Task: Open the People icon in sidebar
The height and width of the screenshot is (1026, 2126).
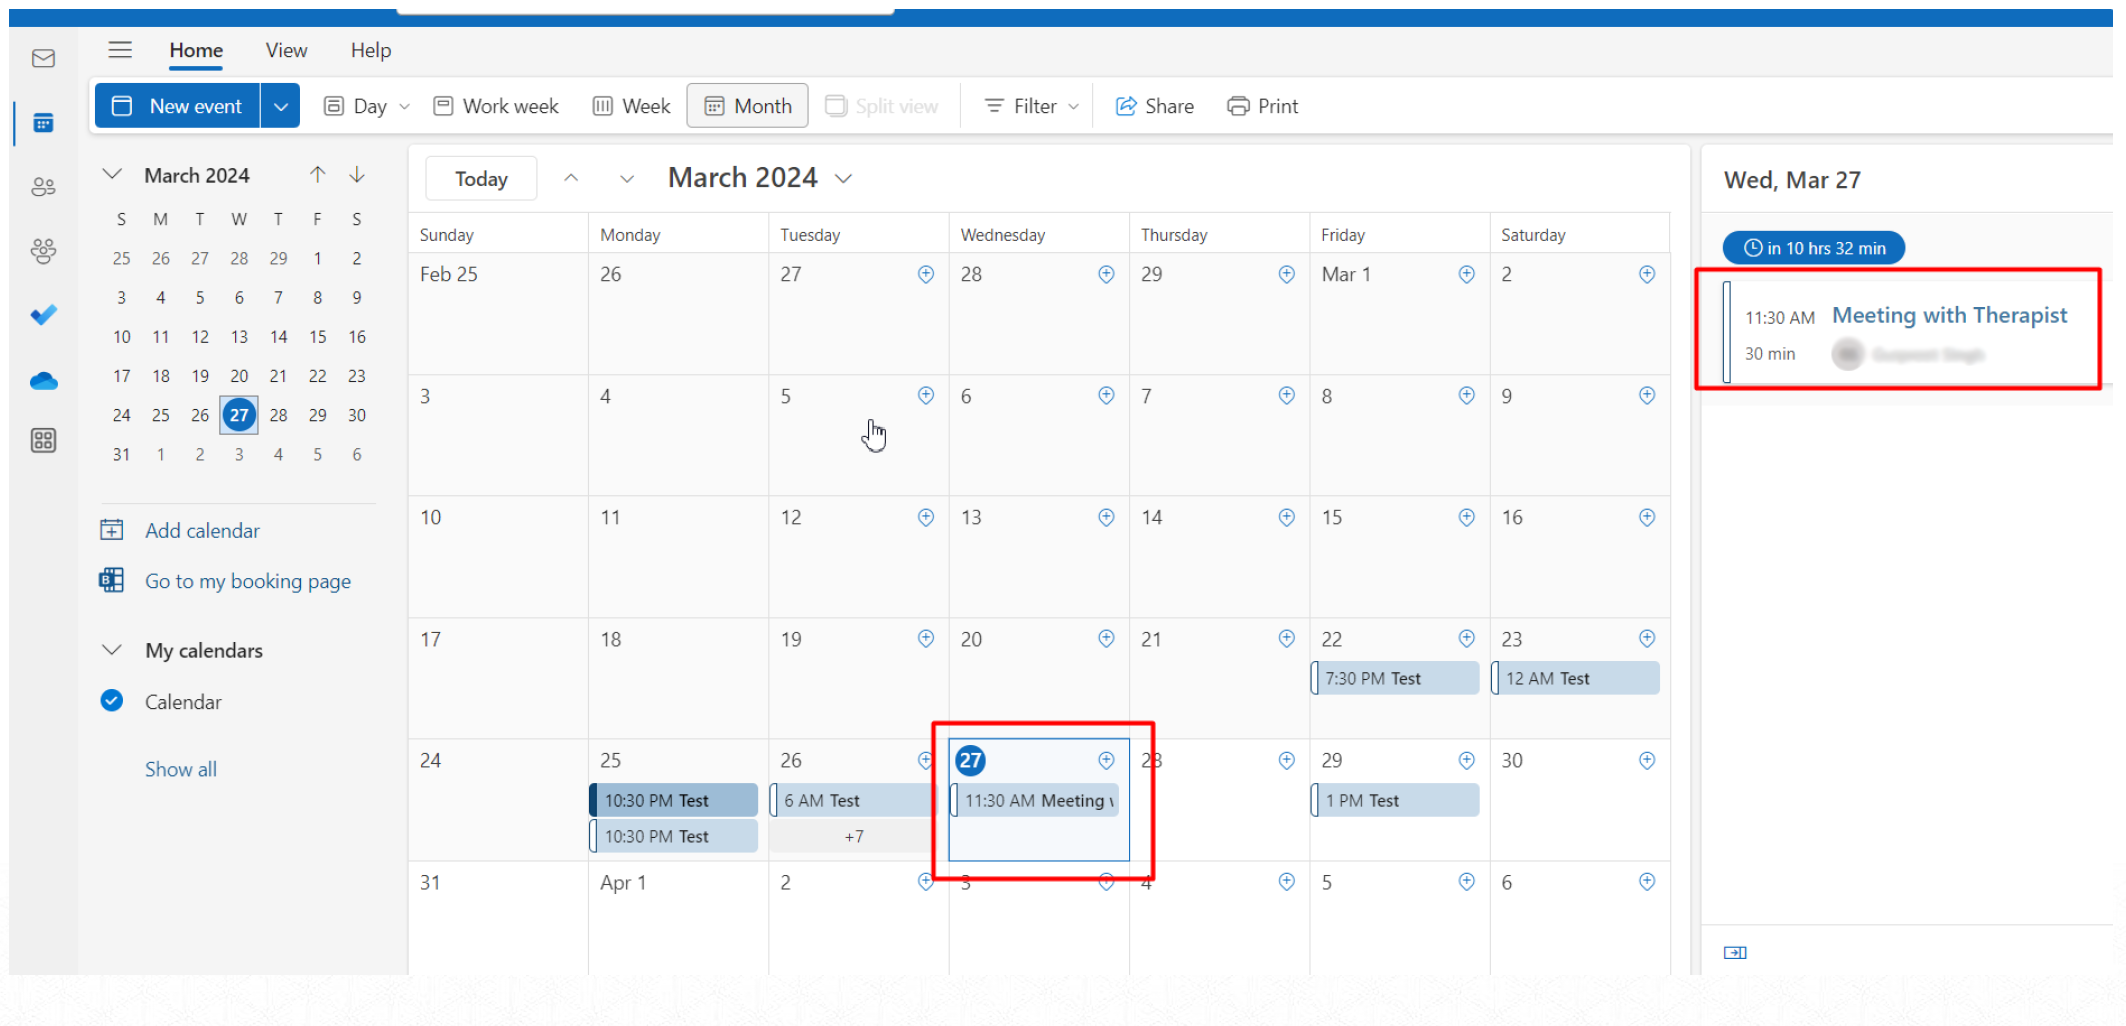Action: coord(43,187)
